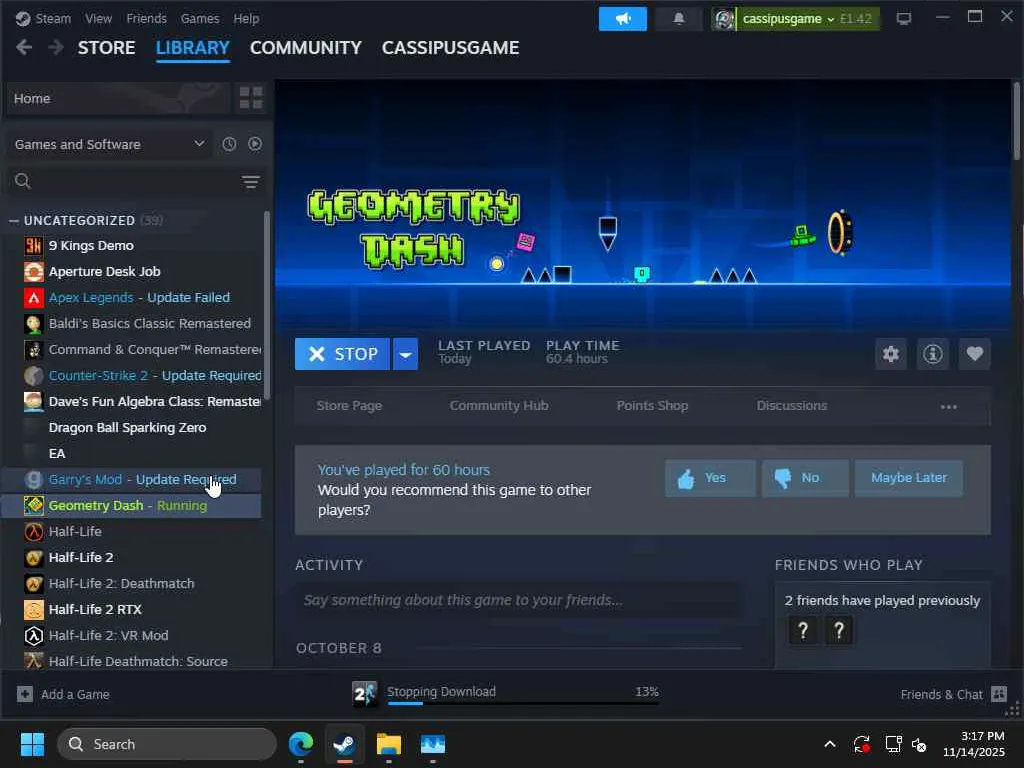Open the CASSIPUSGAME profile tab

point(451,48)
